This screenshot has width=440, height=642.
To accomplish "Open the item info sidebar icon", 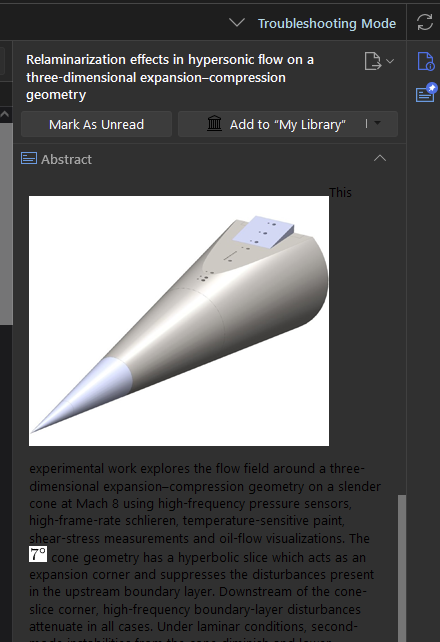I will (426, 61).
